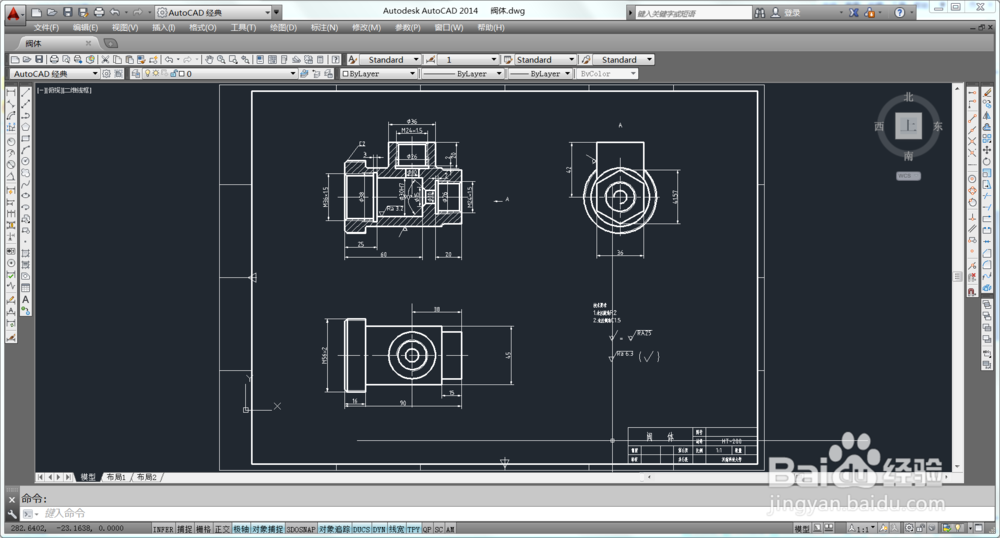Open the ByLayer lineweight dropdown
This screenshot has height=538, width=1000.
(x=540, y=73)
